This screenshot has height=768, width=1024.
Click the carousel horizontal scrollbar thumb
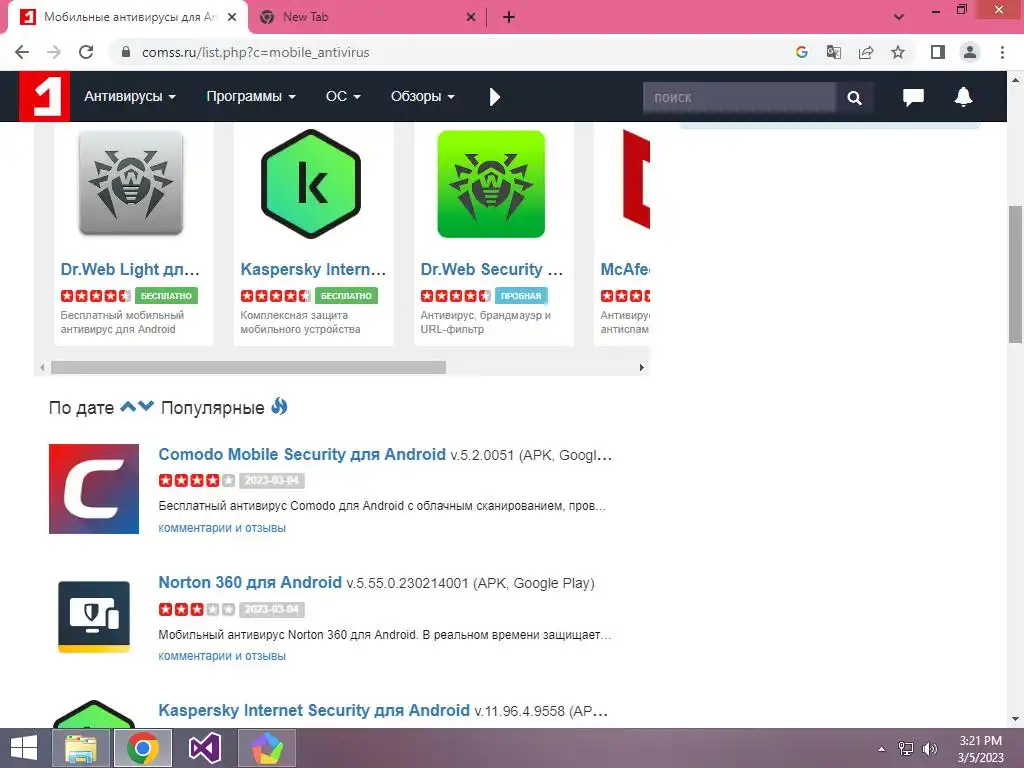click(x=248, y=368)
